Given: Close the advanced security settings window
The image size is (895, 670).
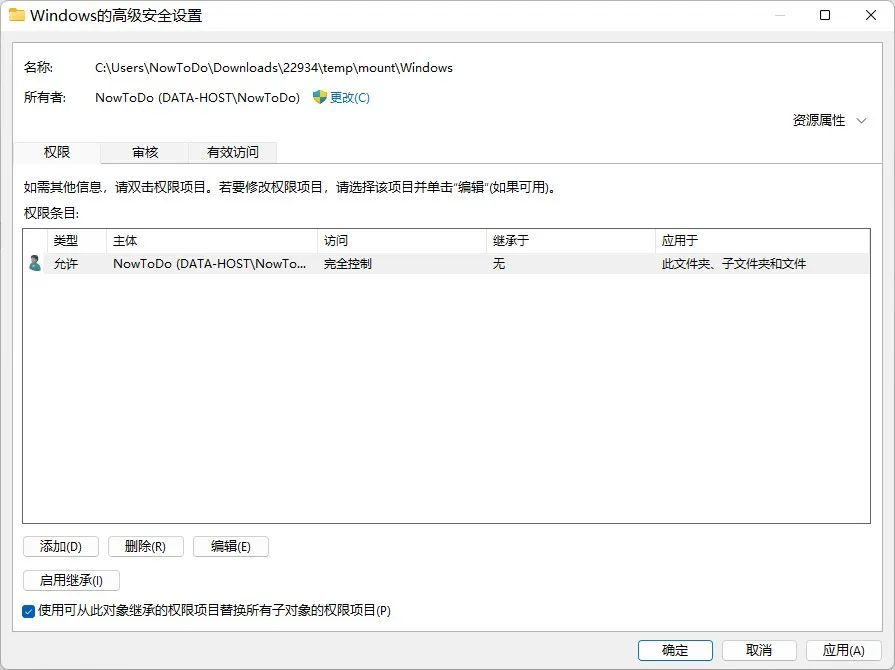Looking at the screenshot, I should 870,15.
